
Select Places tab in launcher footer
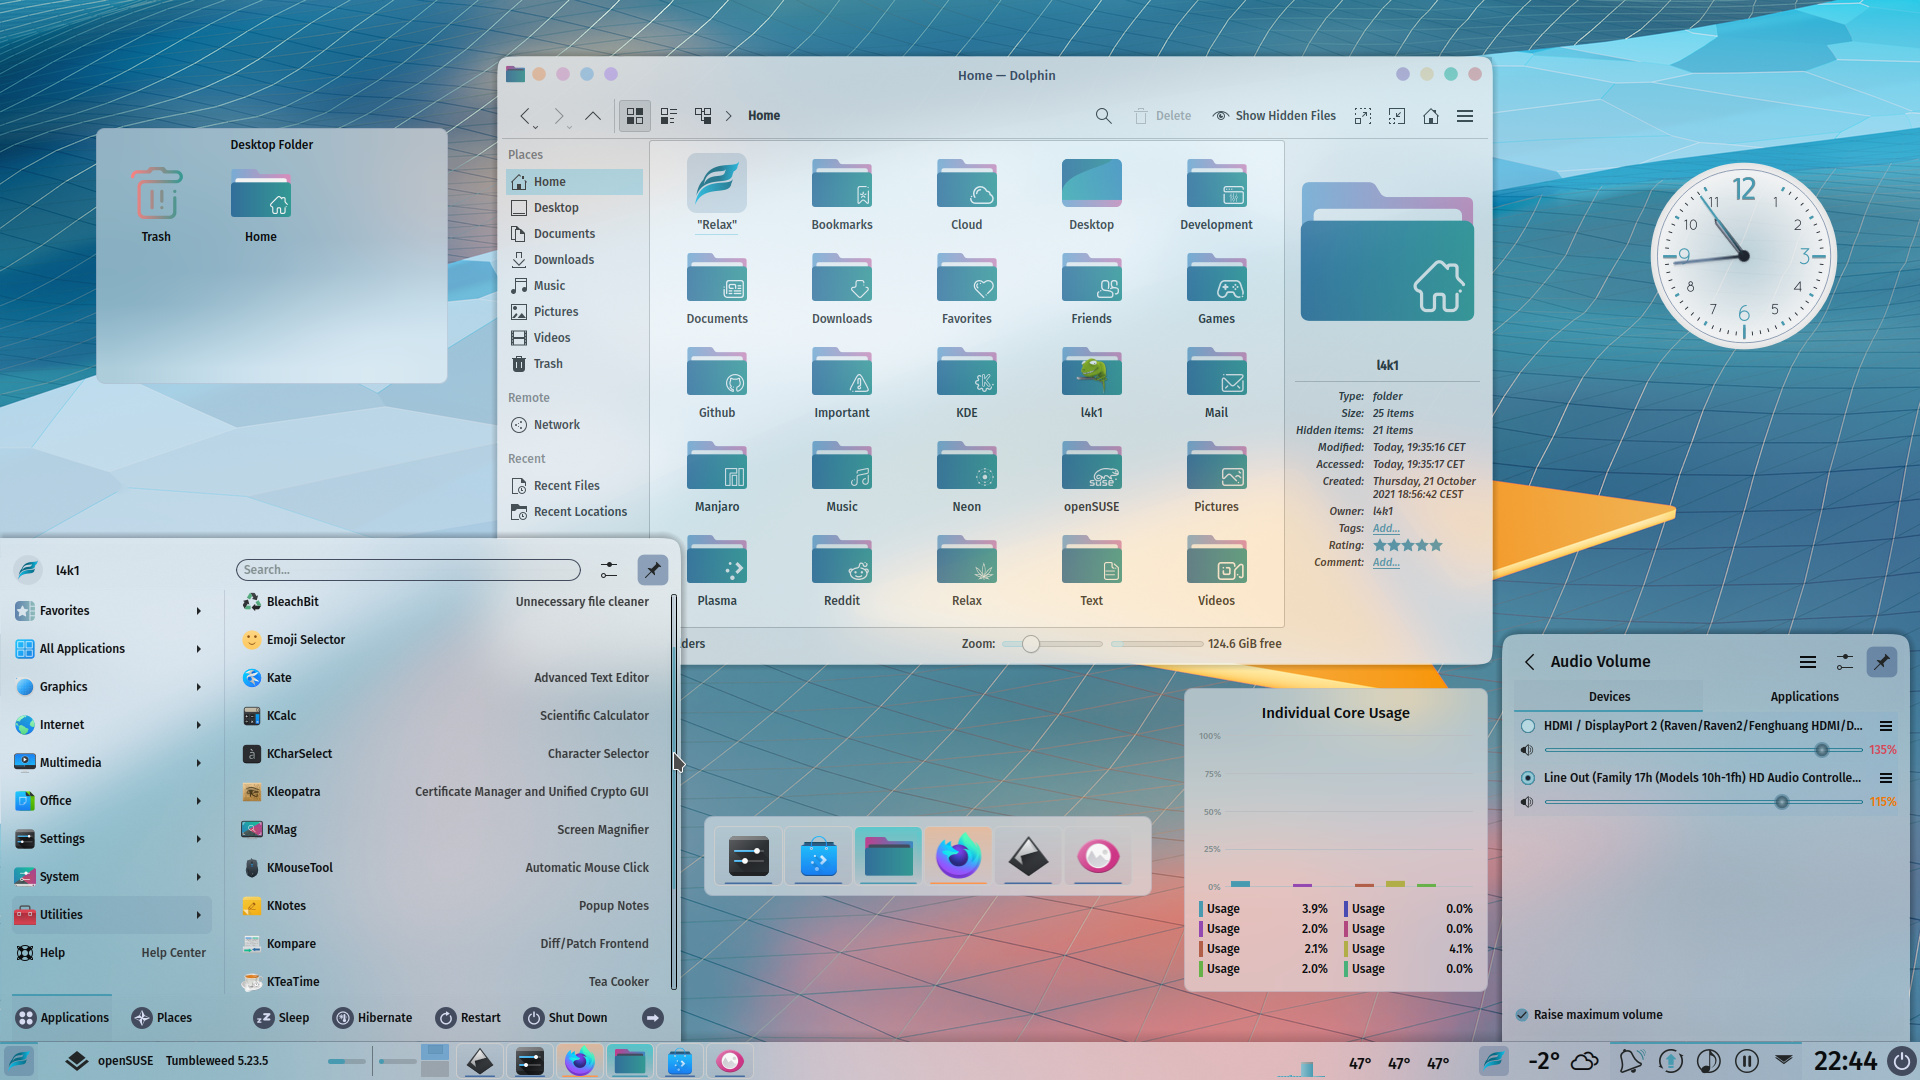point(162,1018)
